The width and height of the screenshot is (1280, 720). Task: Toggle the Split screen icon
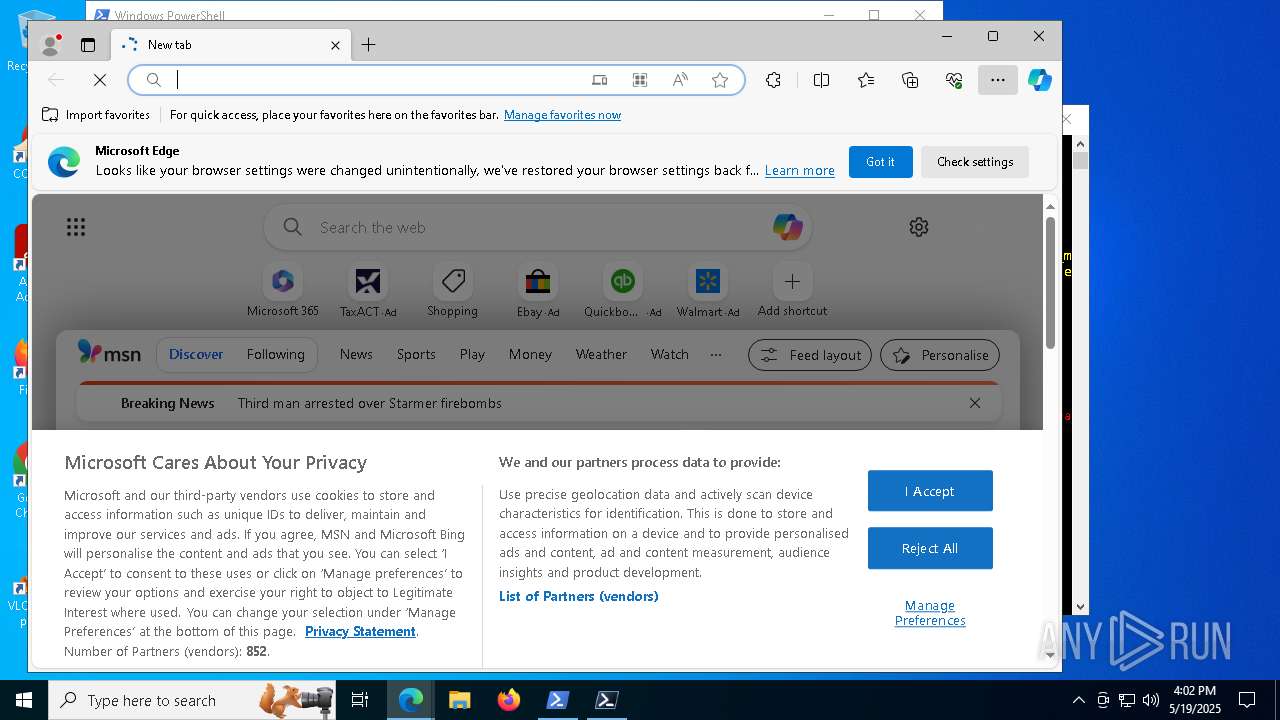821,80
